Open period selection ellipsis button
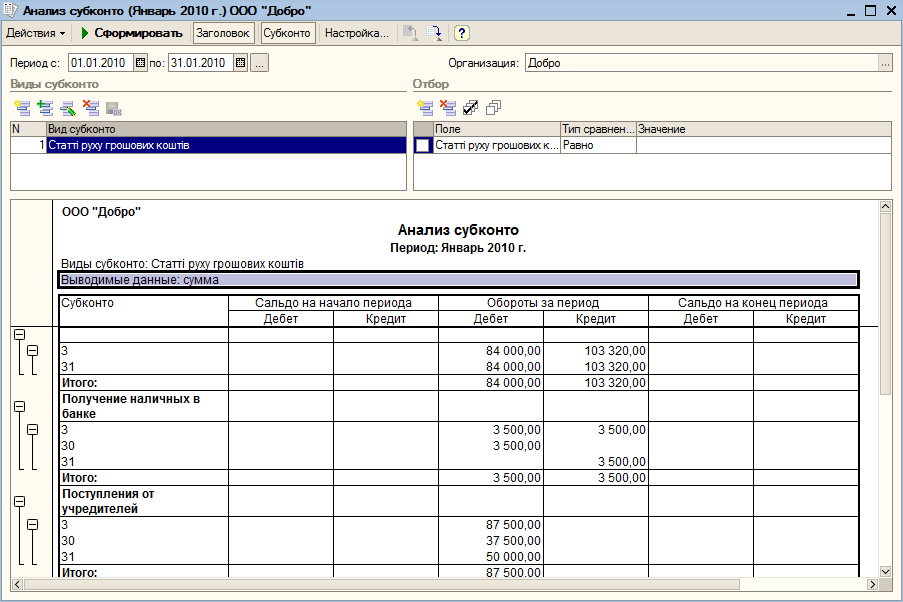 point(260,63)
